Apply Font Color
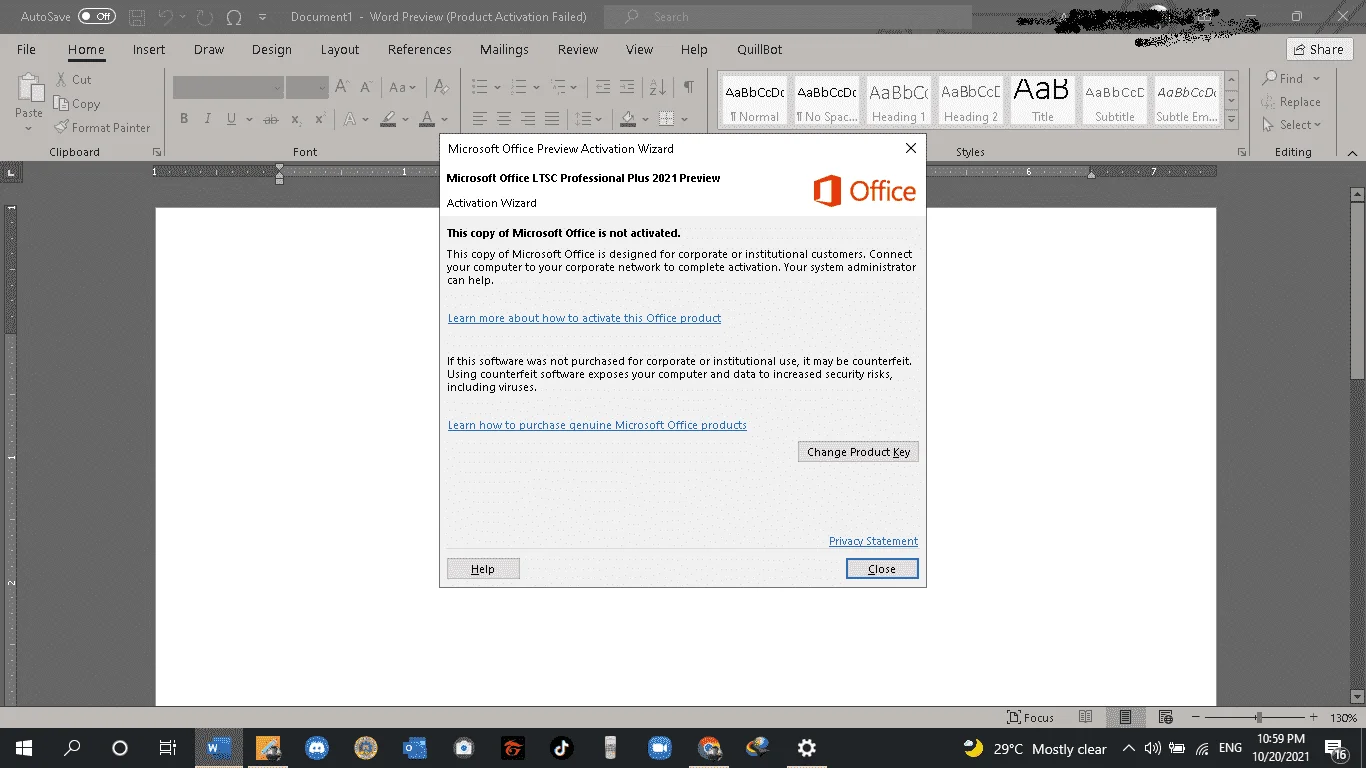The width and height of the screenshot is (1366, 768). point(427,119)
